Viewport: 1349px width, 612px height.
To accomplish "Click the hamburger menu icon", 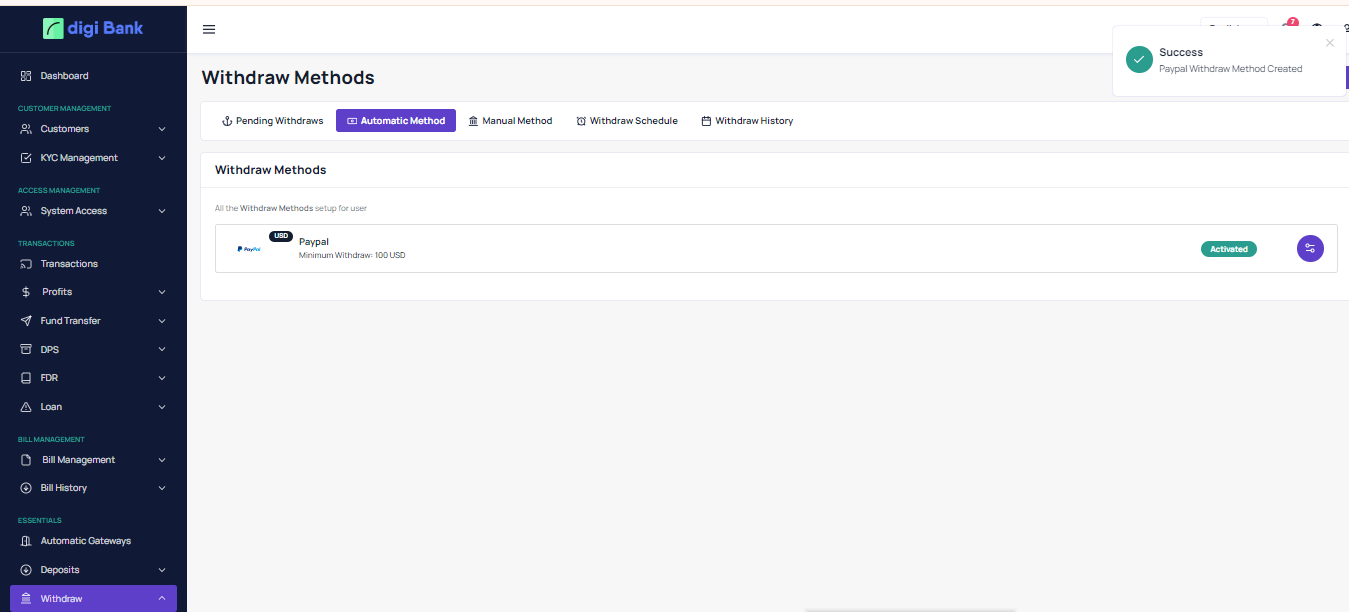I will click(x=209, y=29).
